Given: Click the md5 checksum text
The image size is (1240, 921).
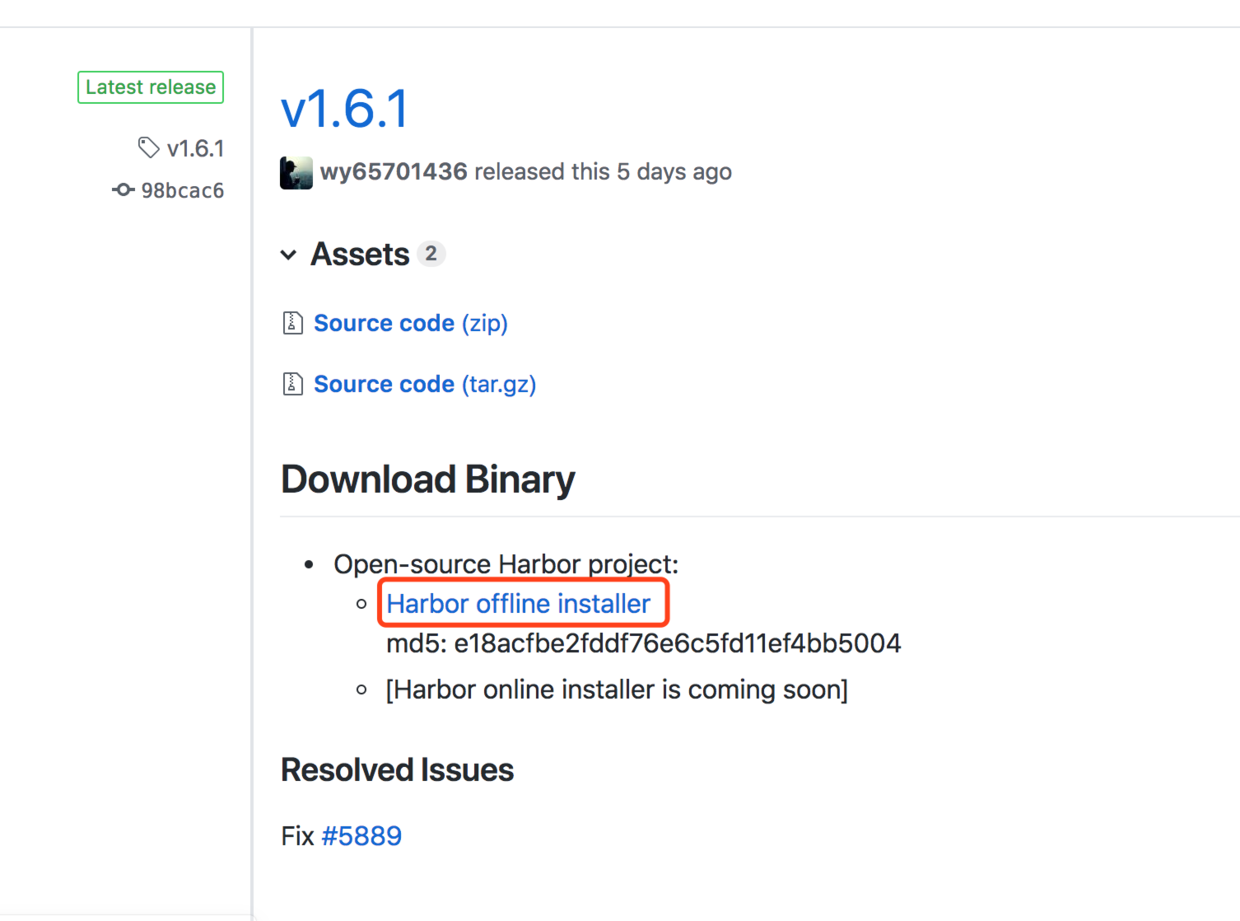Looking at the screenshot, I should pos(644,643).
